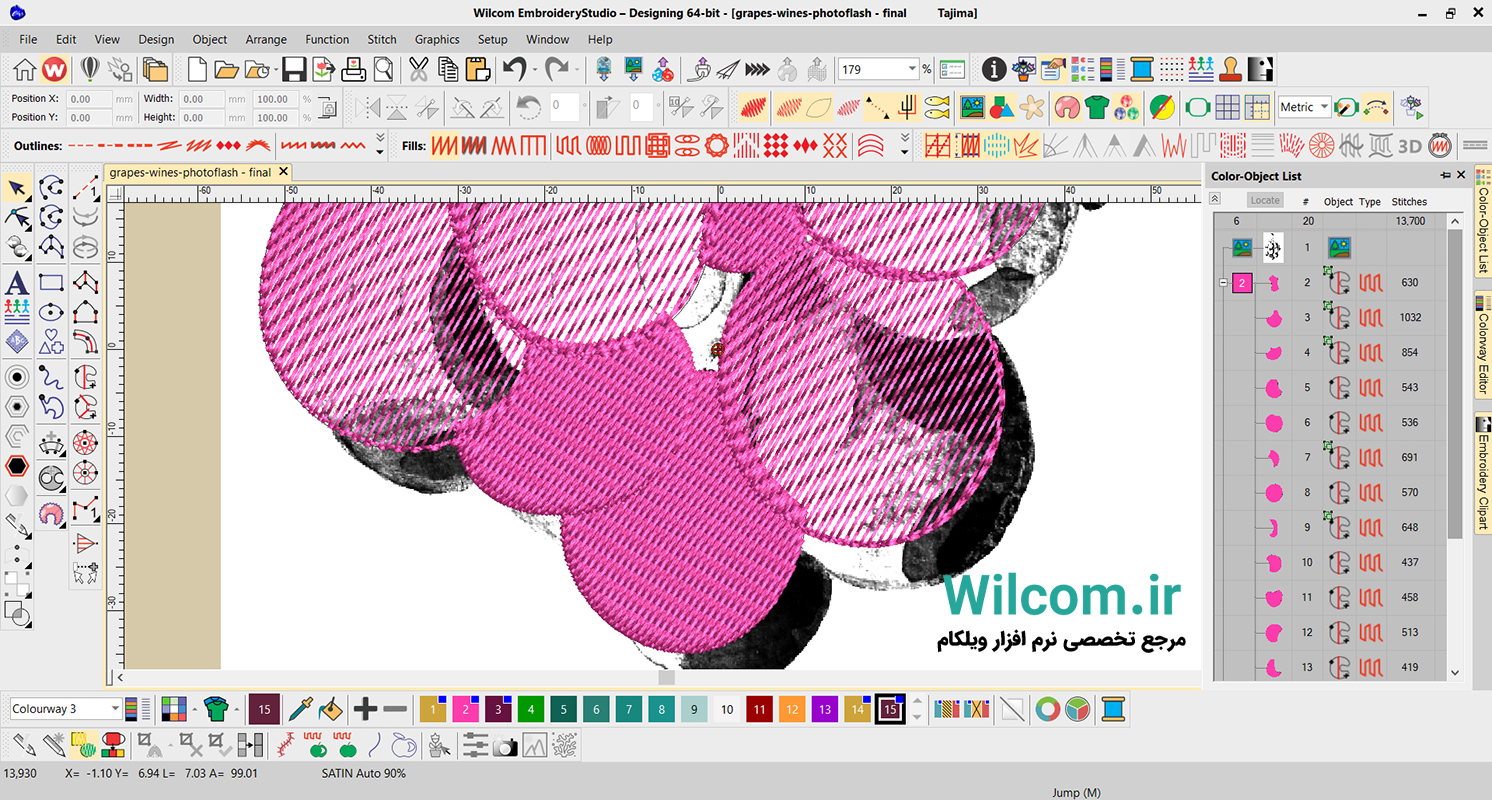The width and height of the screenshot is (1492, 800).
Task: Create a new blank design
Action: tap(197, 69)
